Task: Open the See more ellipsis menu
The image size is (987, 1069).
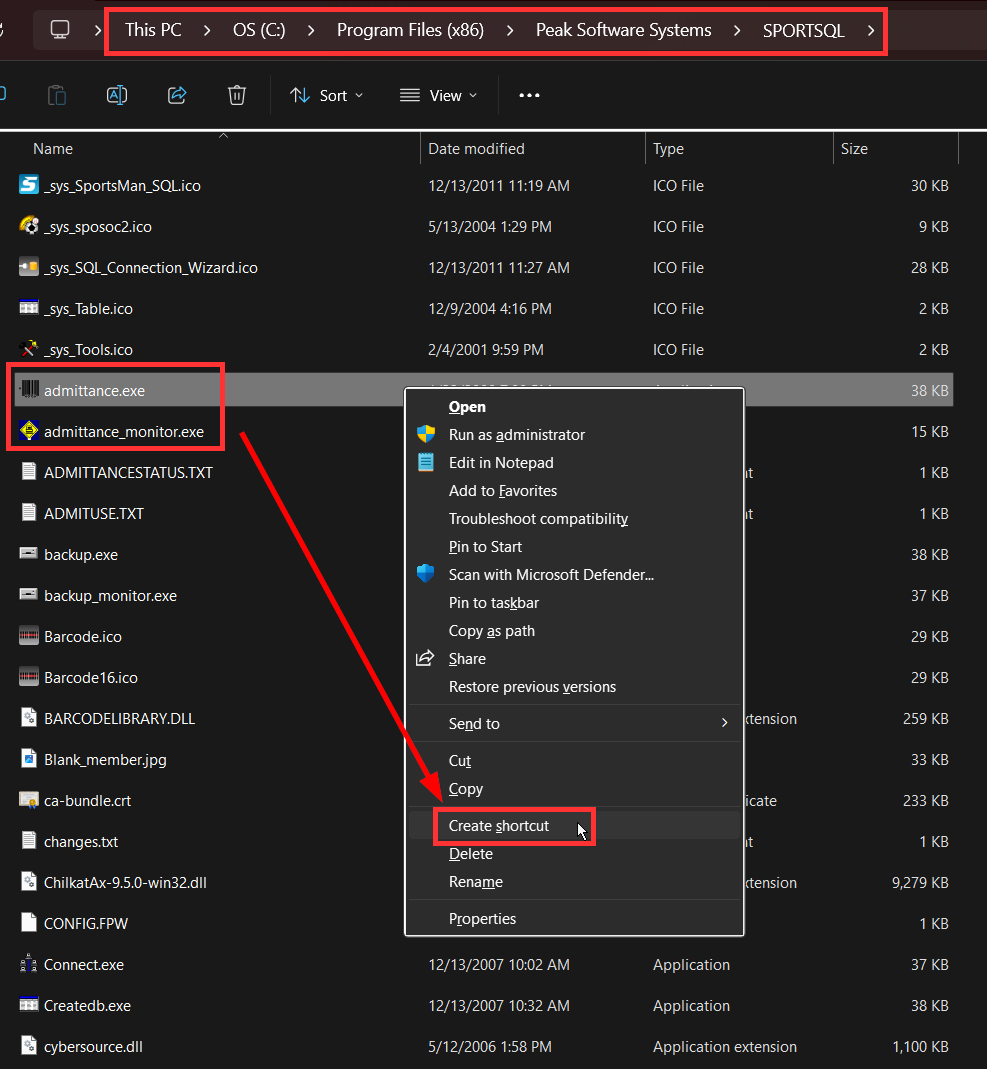Action: tap(529, 95)
